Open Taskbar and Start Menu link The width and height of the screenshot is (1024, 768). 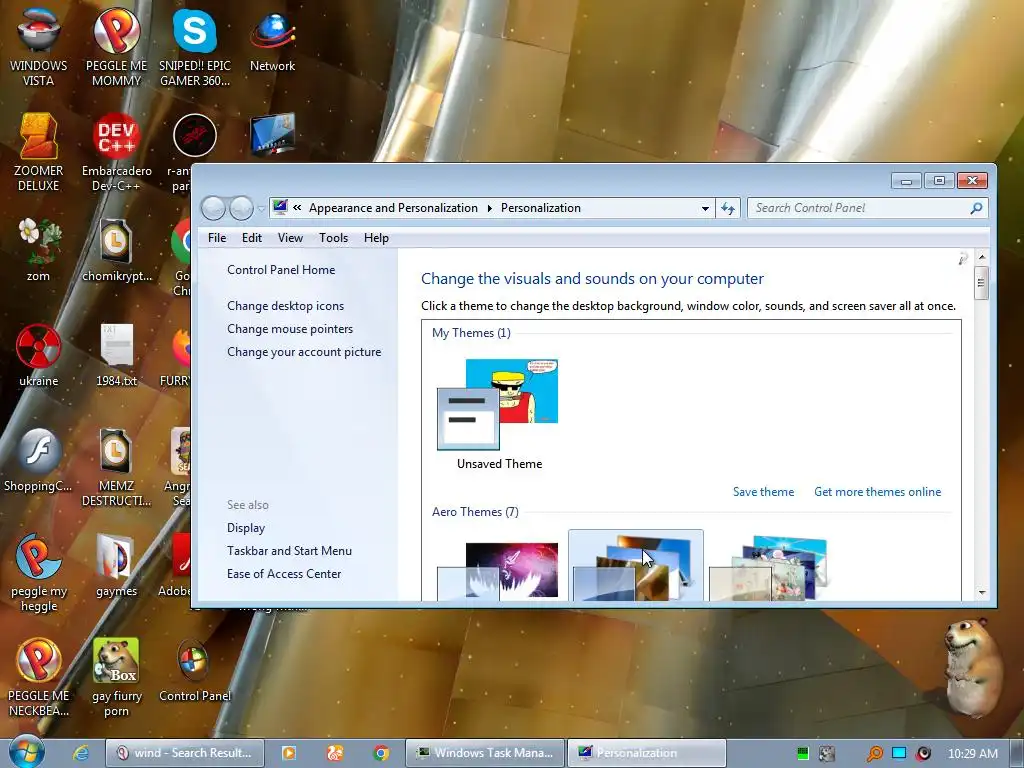pyautogui.click(x=289, y=551)
